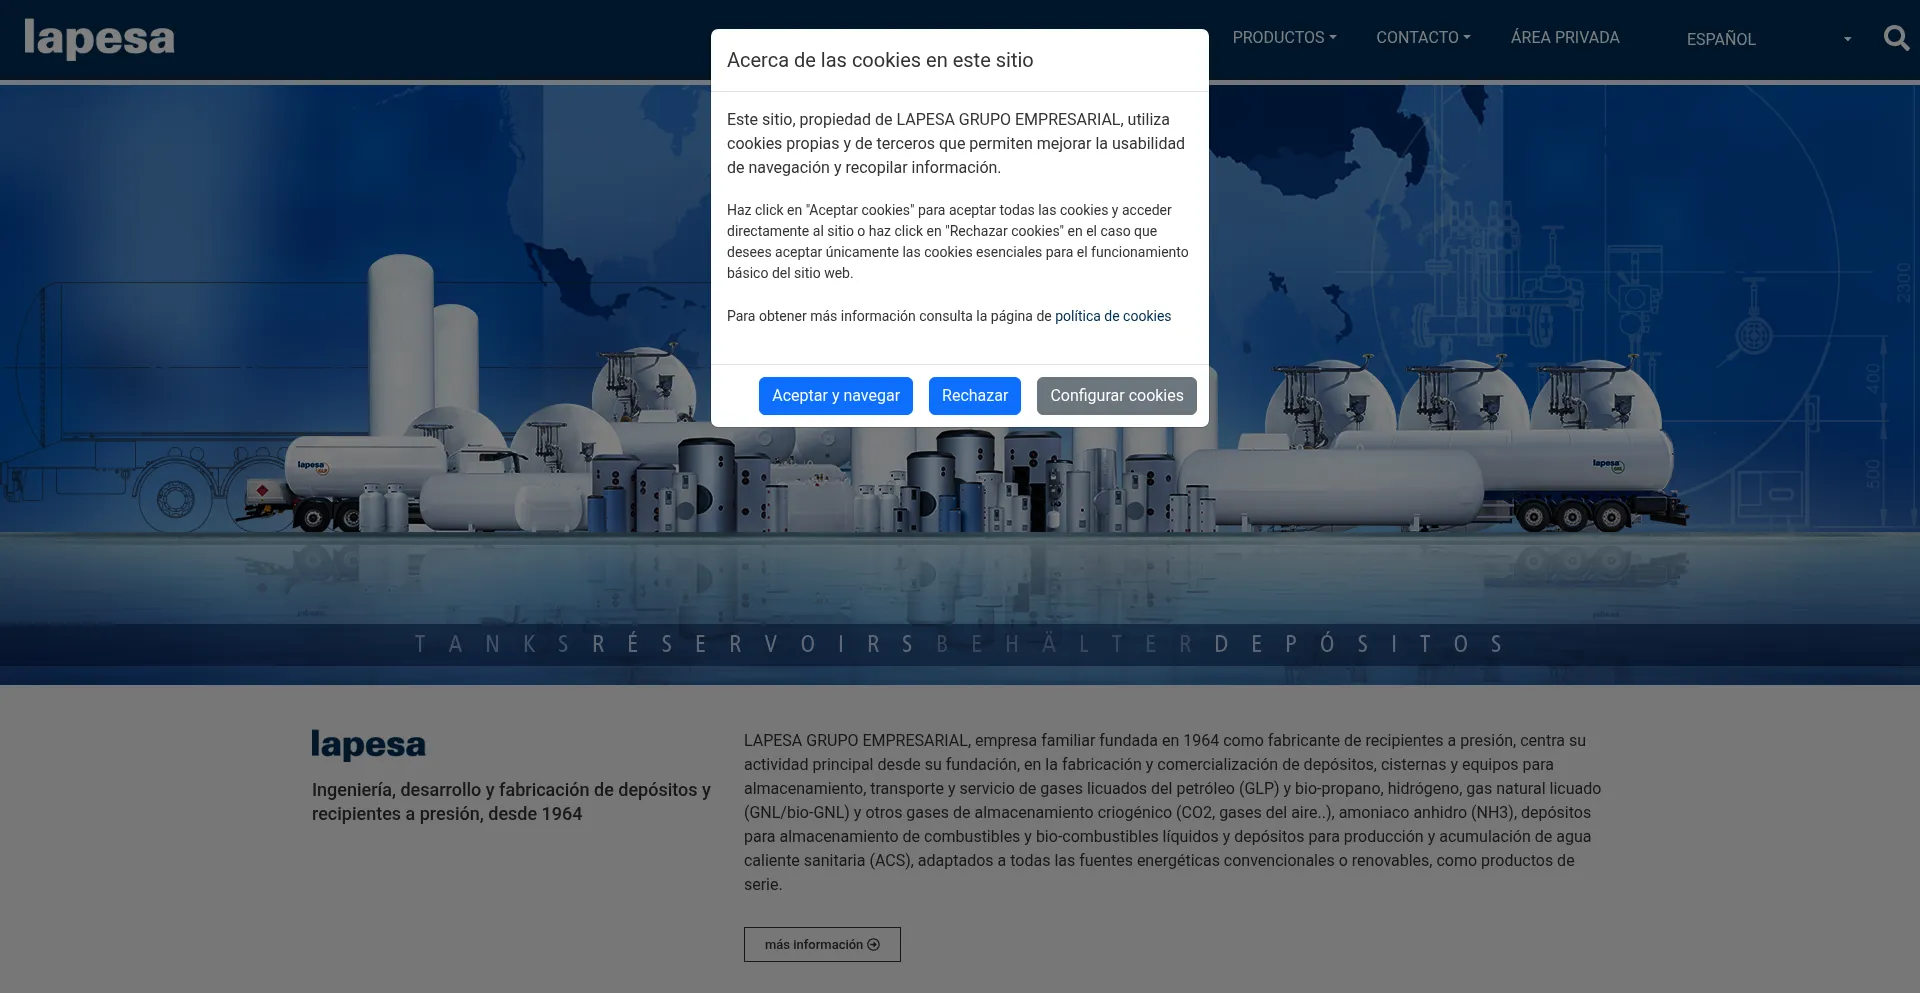1920x993 pixels.
Task: Open the política de cookies link
Action: click(x=1113, y=316)
